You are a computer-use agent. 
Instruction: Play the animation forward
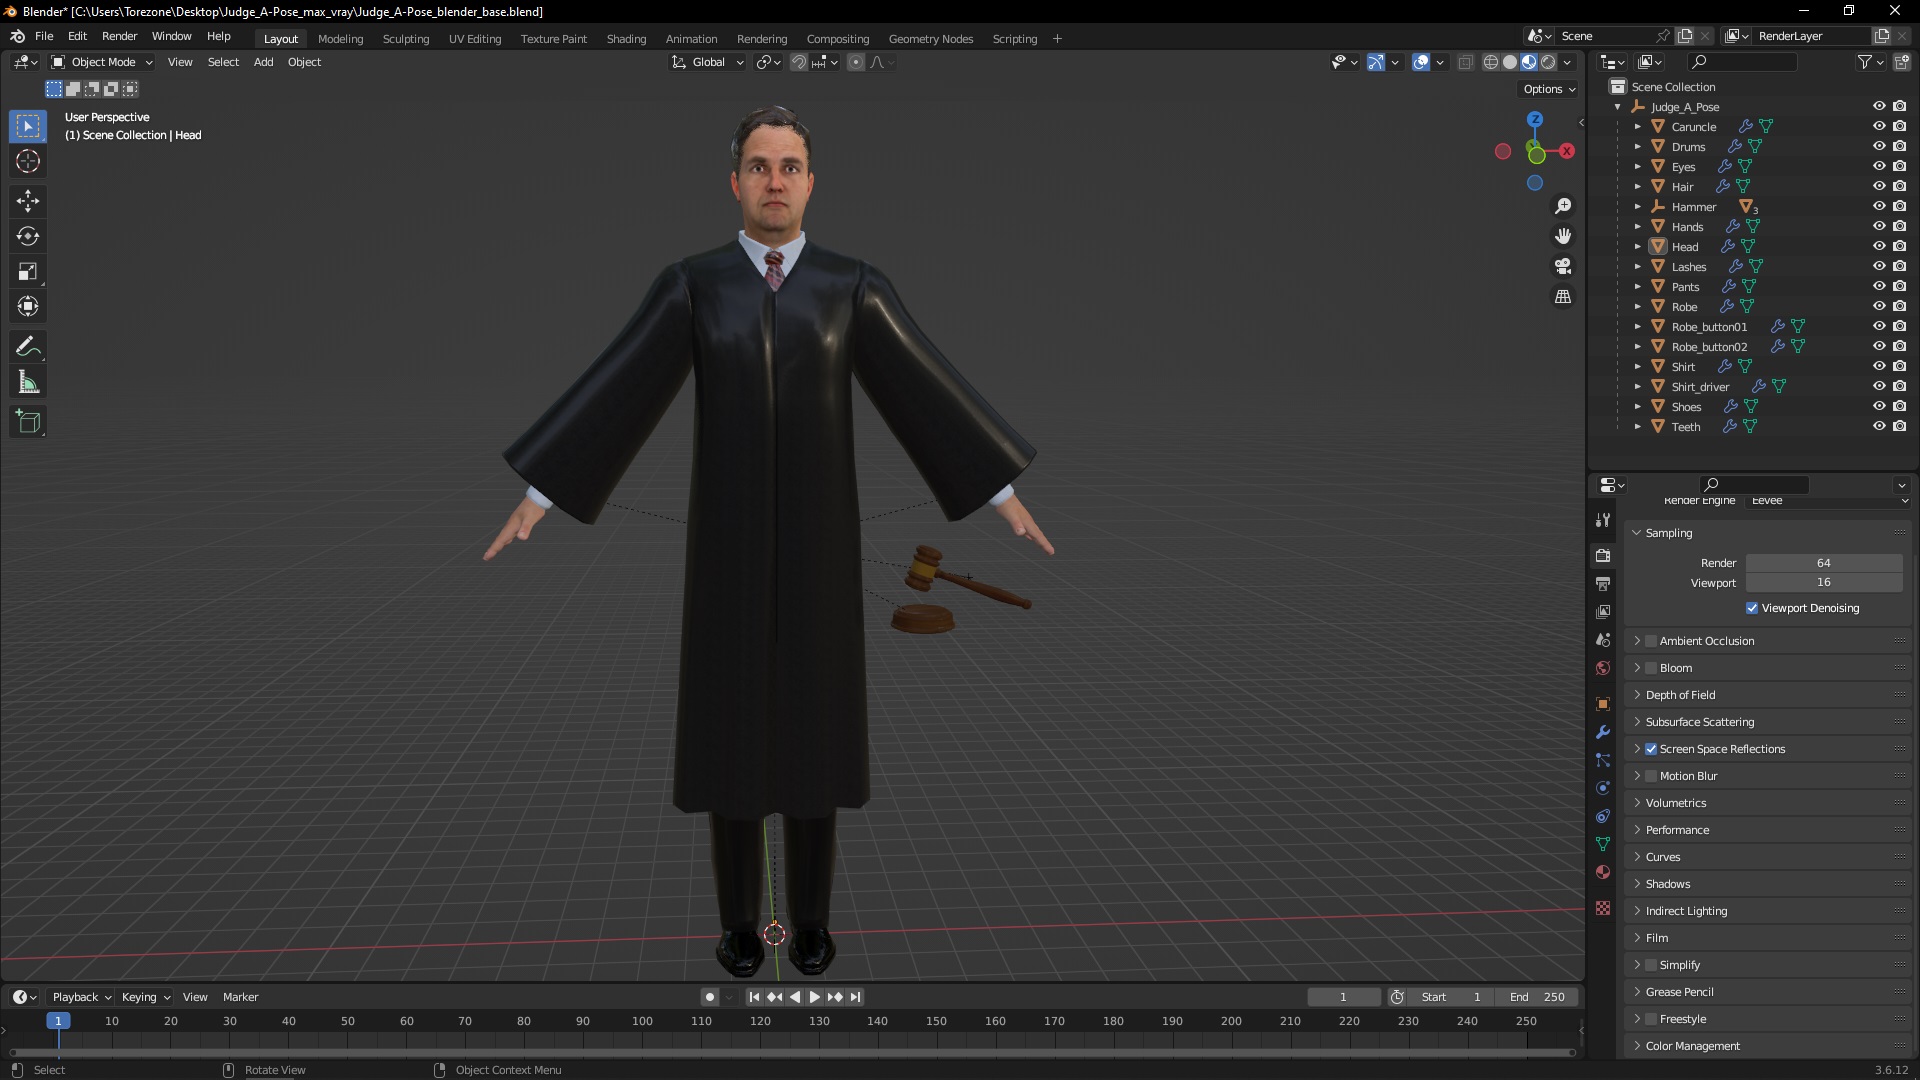814,997
